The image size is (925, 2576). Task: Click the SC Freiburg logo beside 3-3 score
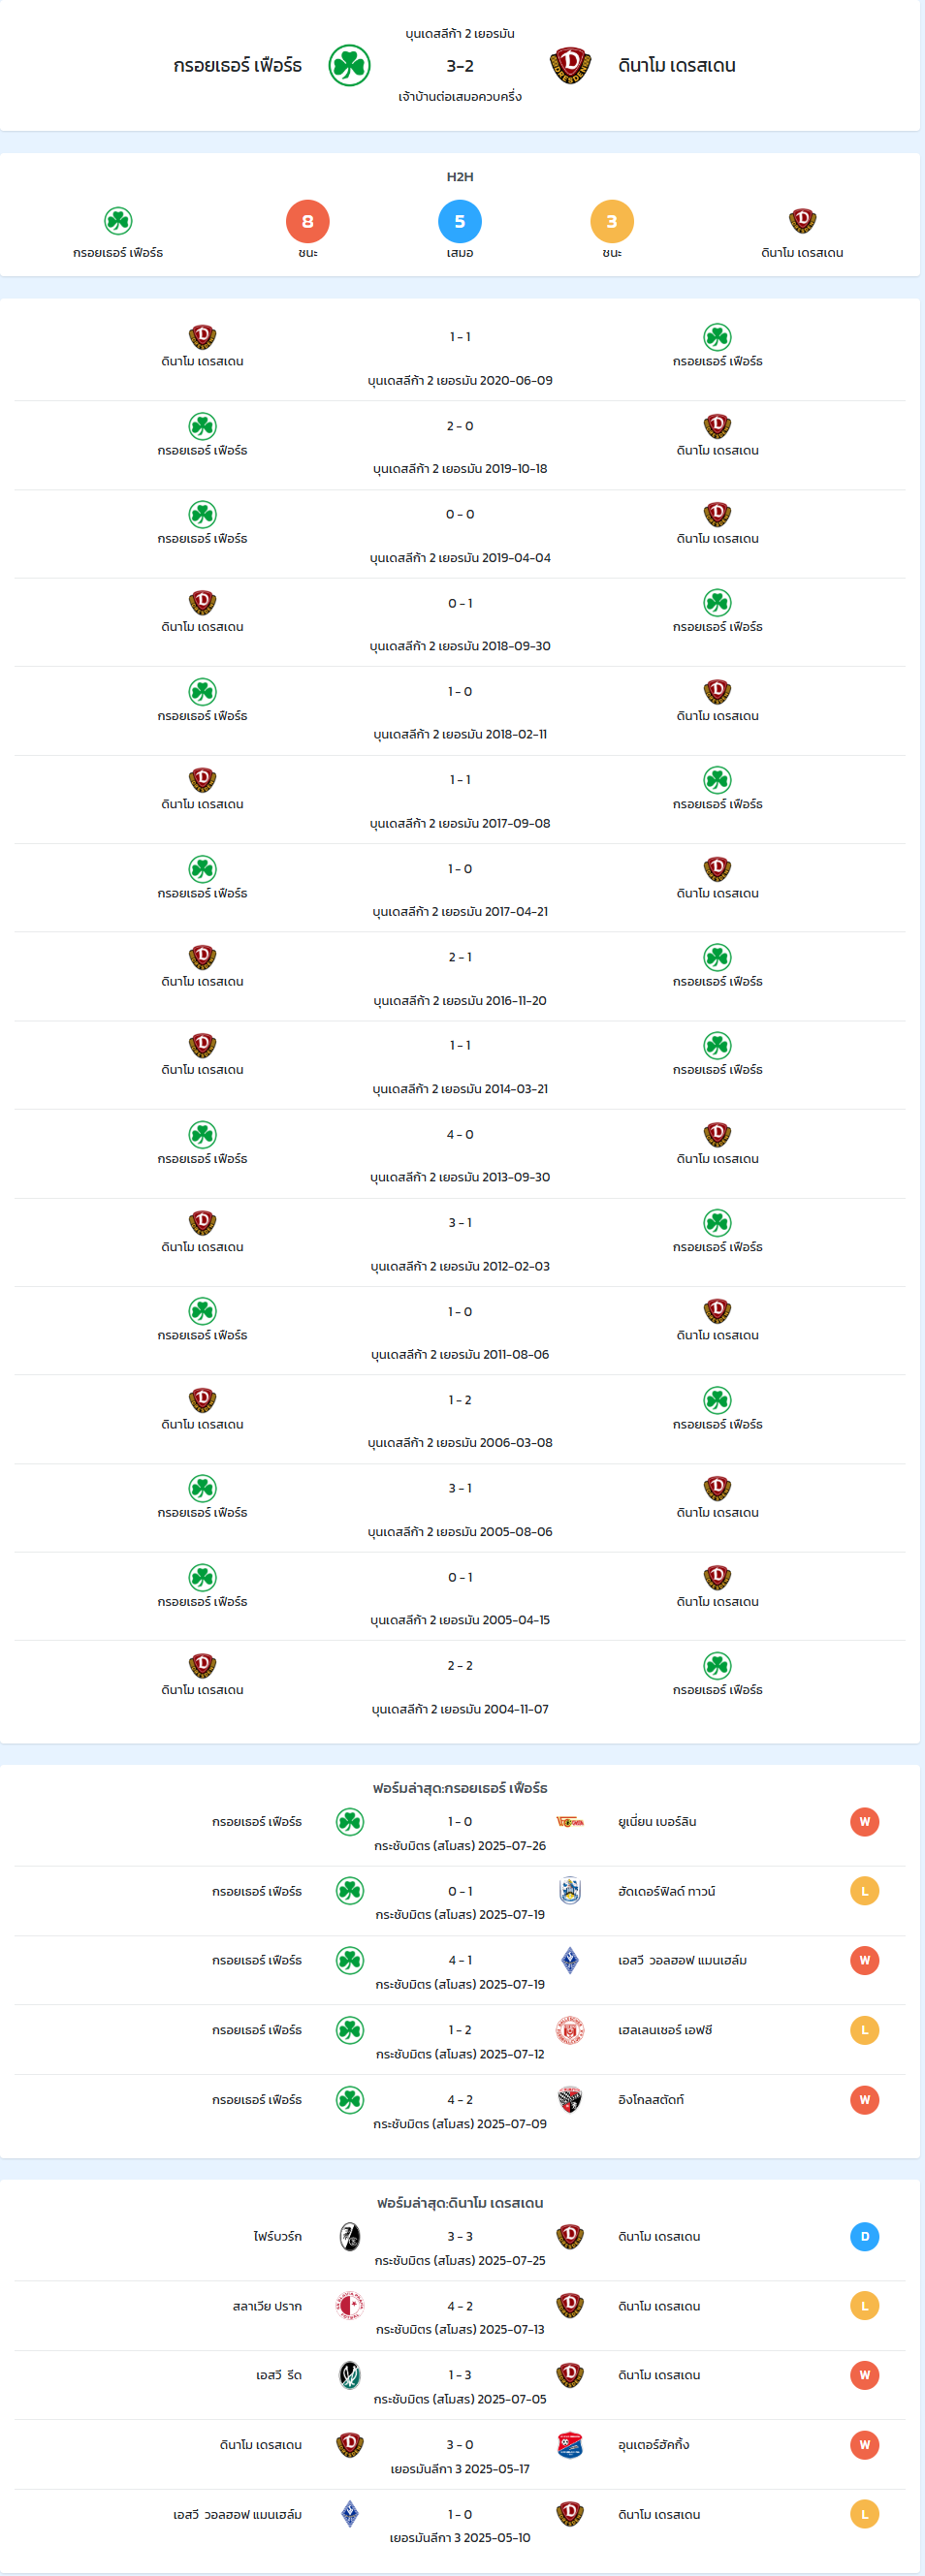click(x=350, y=2236)
